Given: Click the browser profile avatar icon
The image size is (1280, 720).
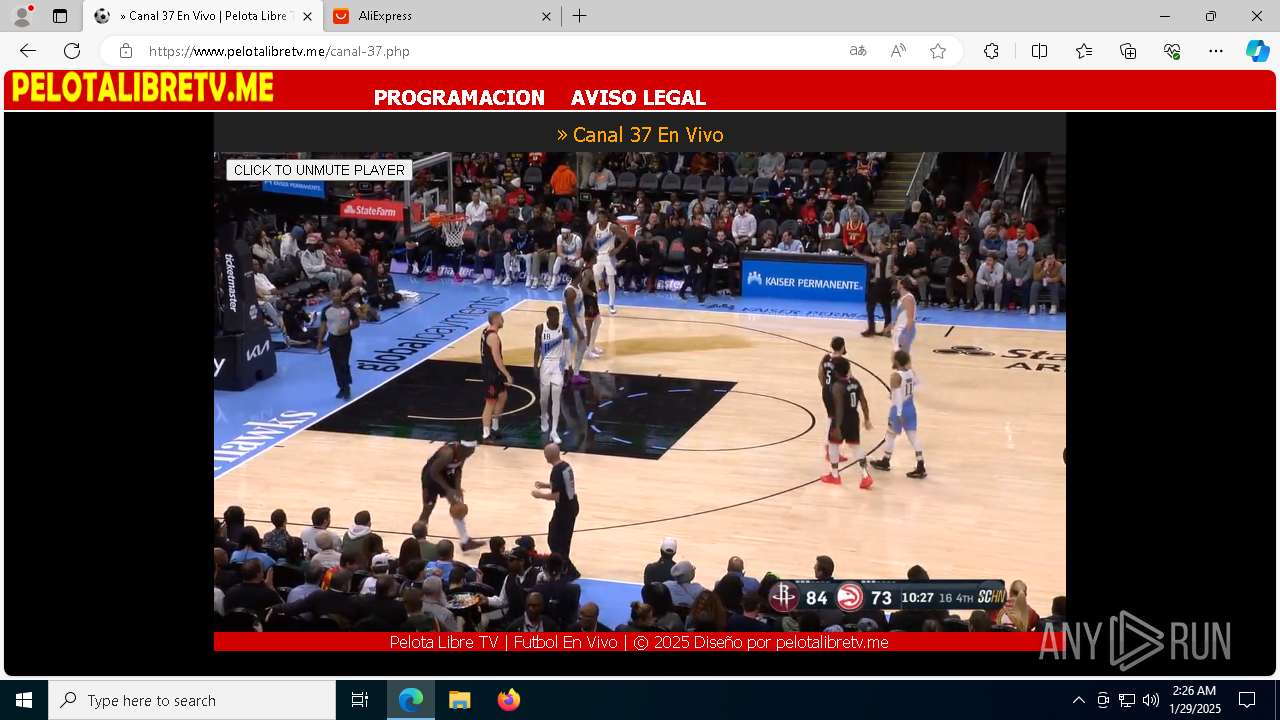Looking at the screenshot, I should click(22, 16).
